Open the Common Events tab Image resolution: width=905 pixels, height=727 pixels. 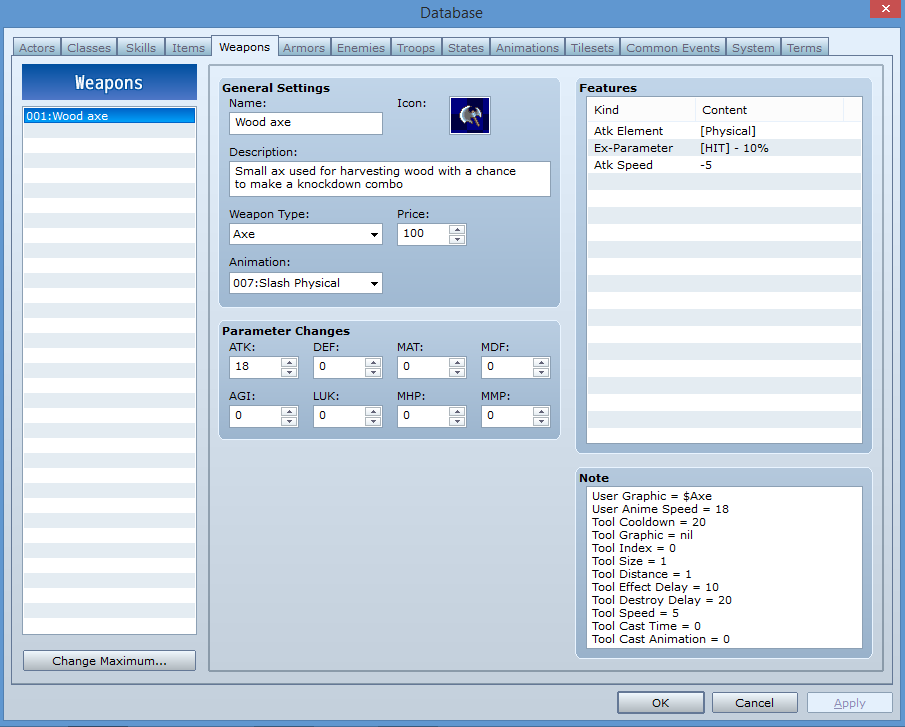(x=673, y=47)
